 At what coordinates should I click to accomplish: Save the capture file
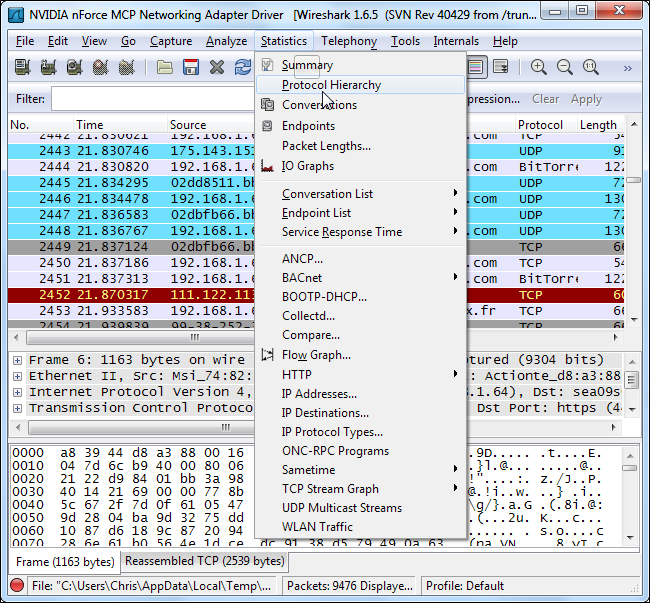[x=191, y=68]
